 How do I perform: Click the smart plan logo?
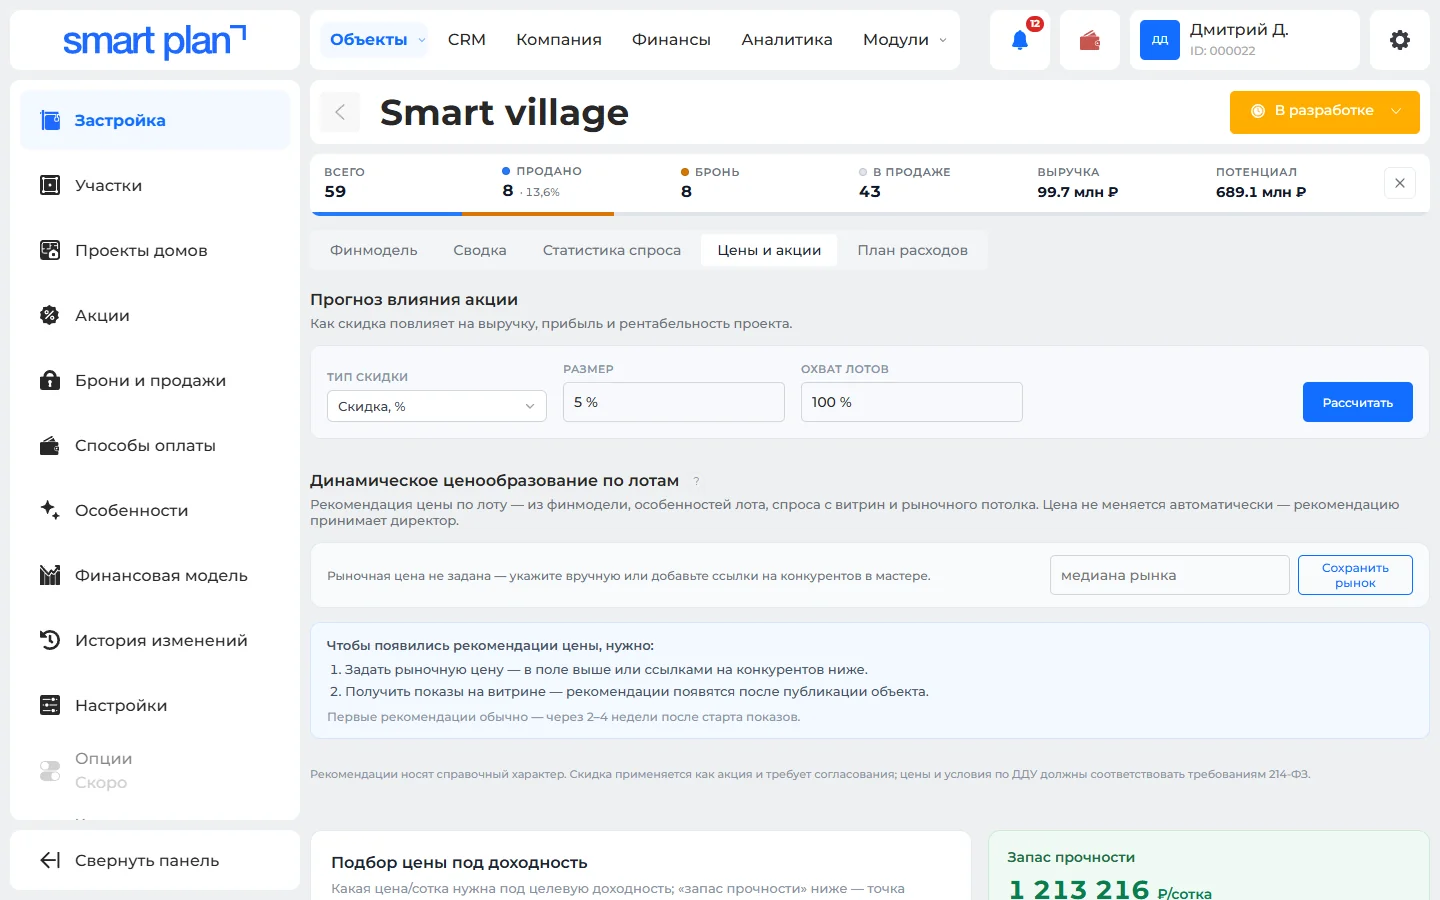tap(155, 40)
